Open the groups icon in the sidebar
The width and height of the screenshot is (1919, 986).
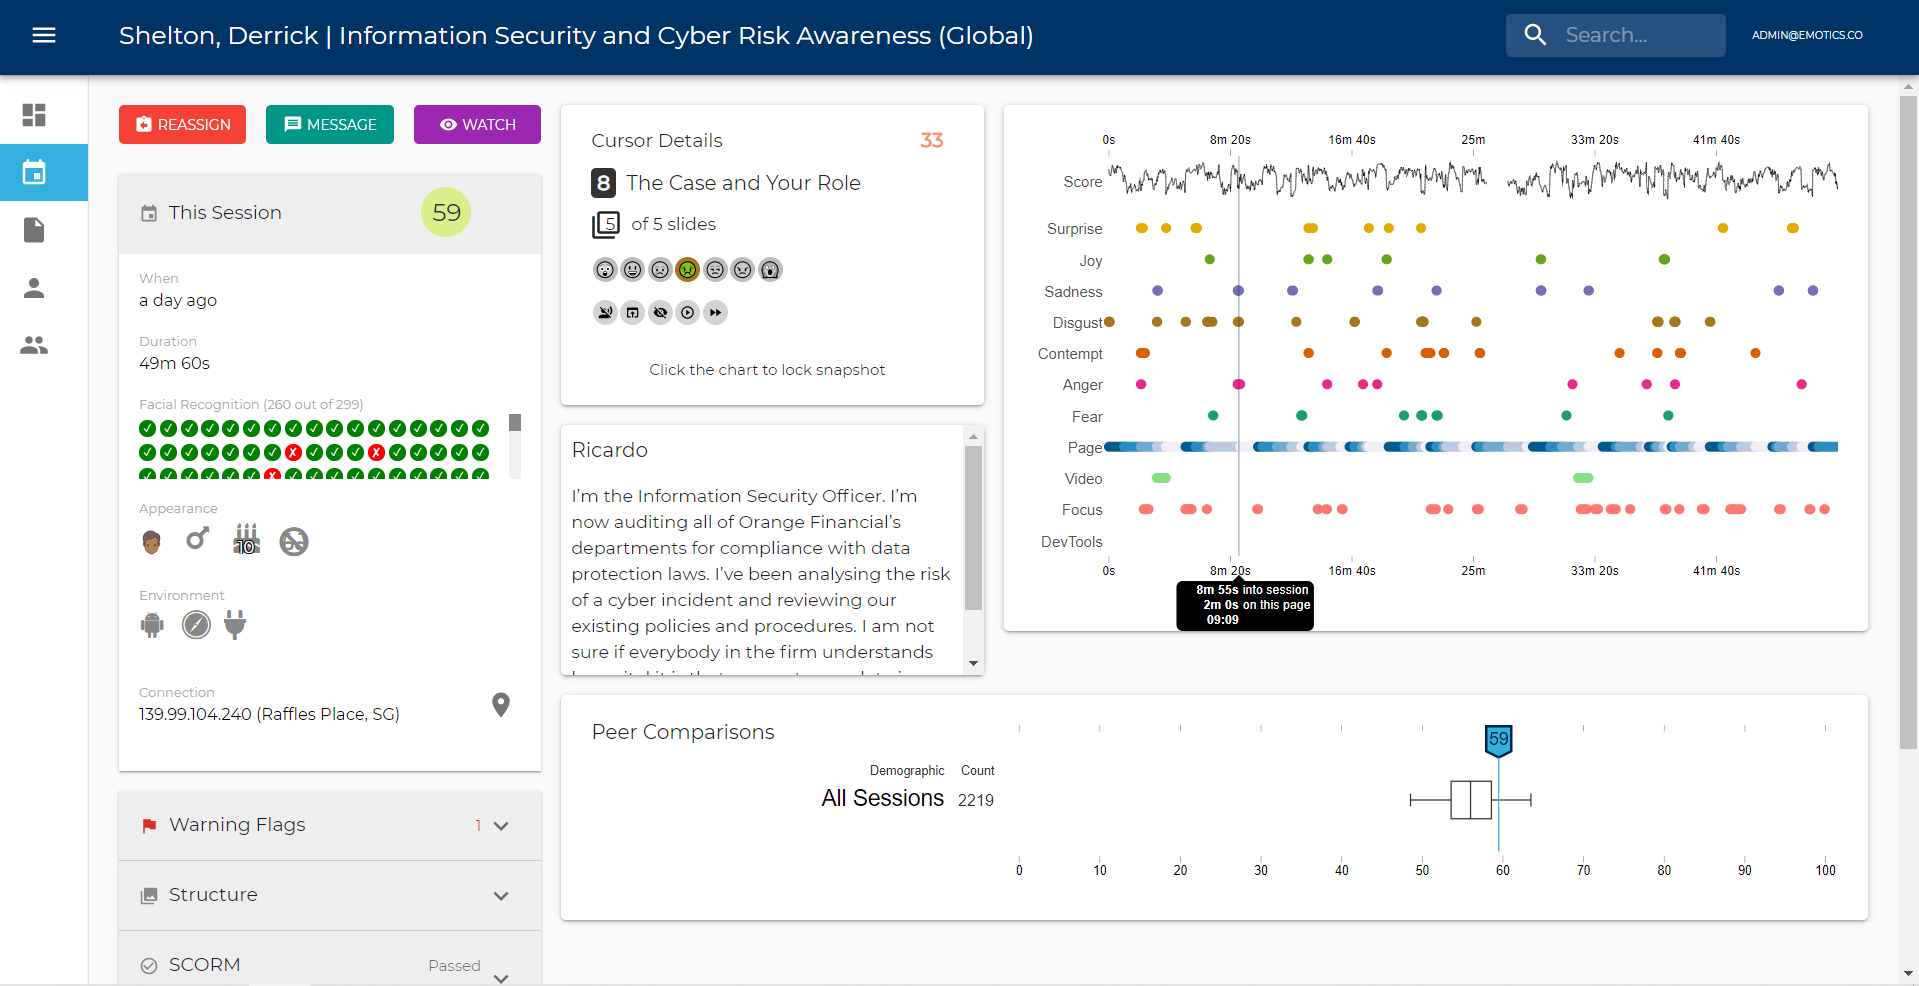34,345
